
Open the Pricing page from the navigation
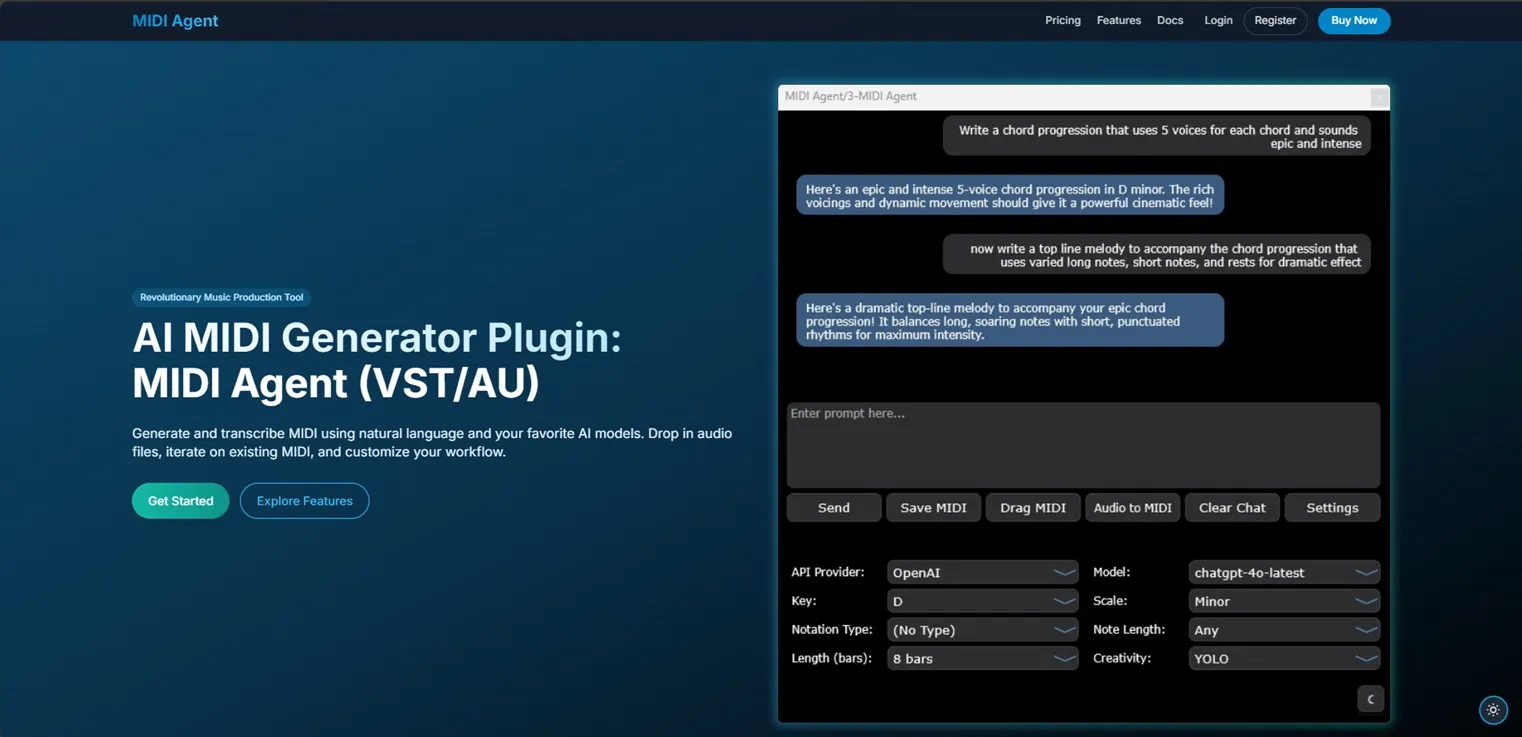[x=1062, y=20]
